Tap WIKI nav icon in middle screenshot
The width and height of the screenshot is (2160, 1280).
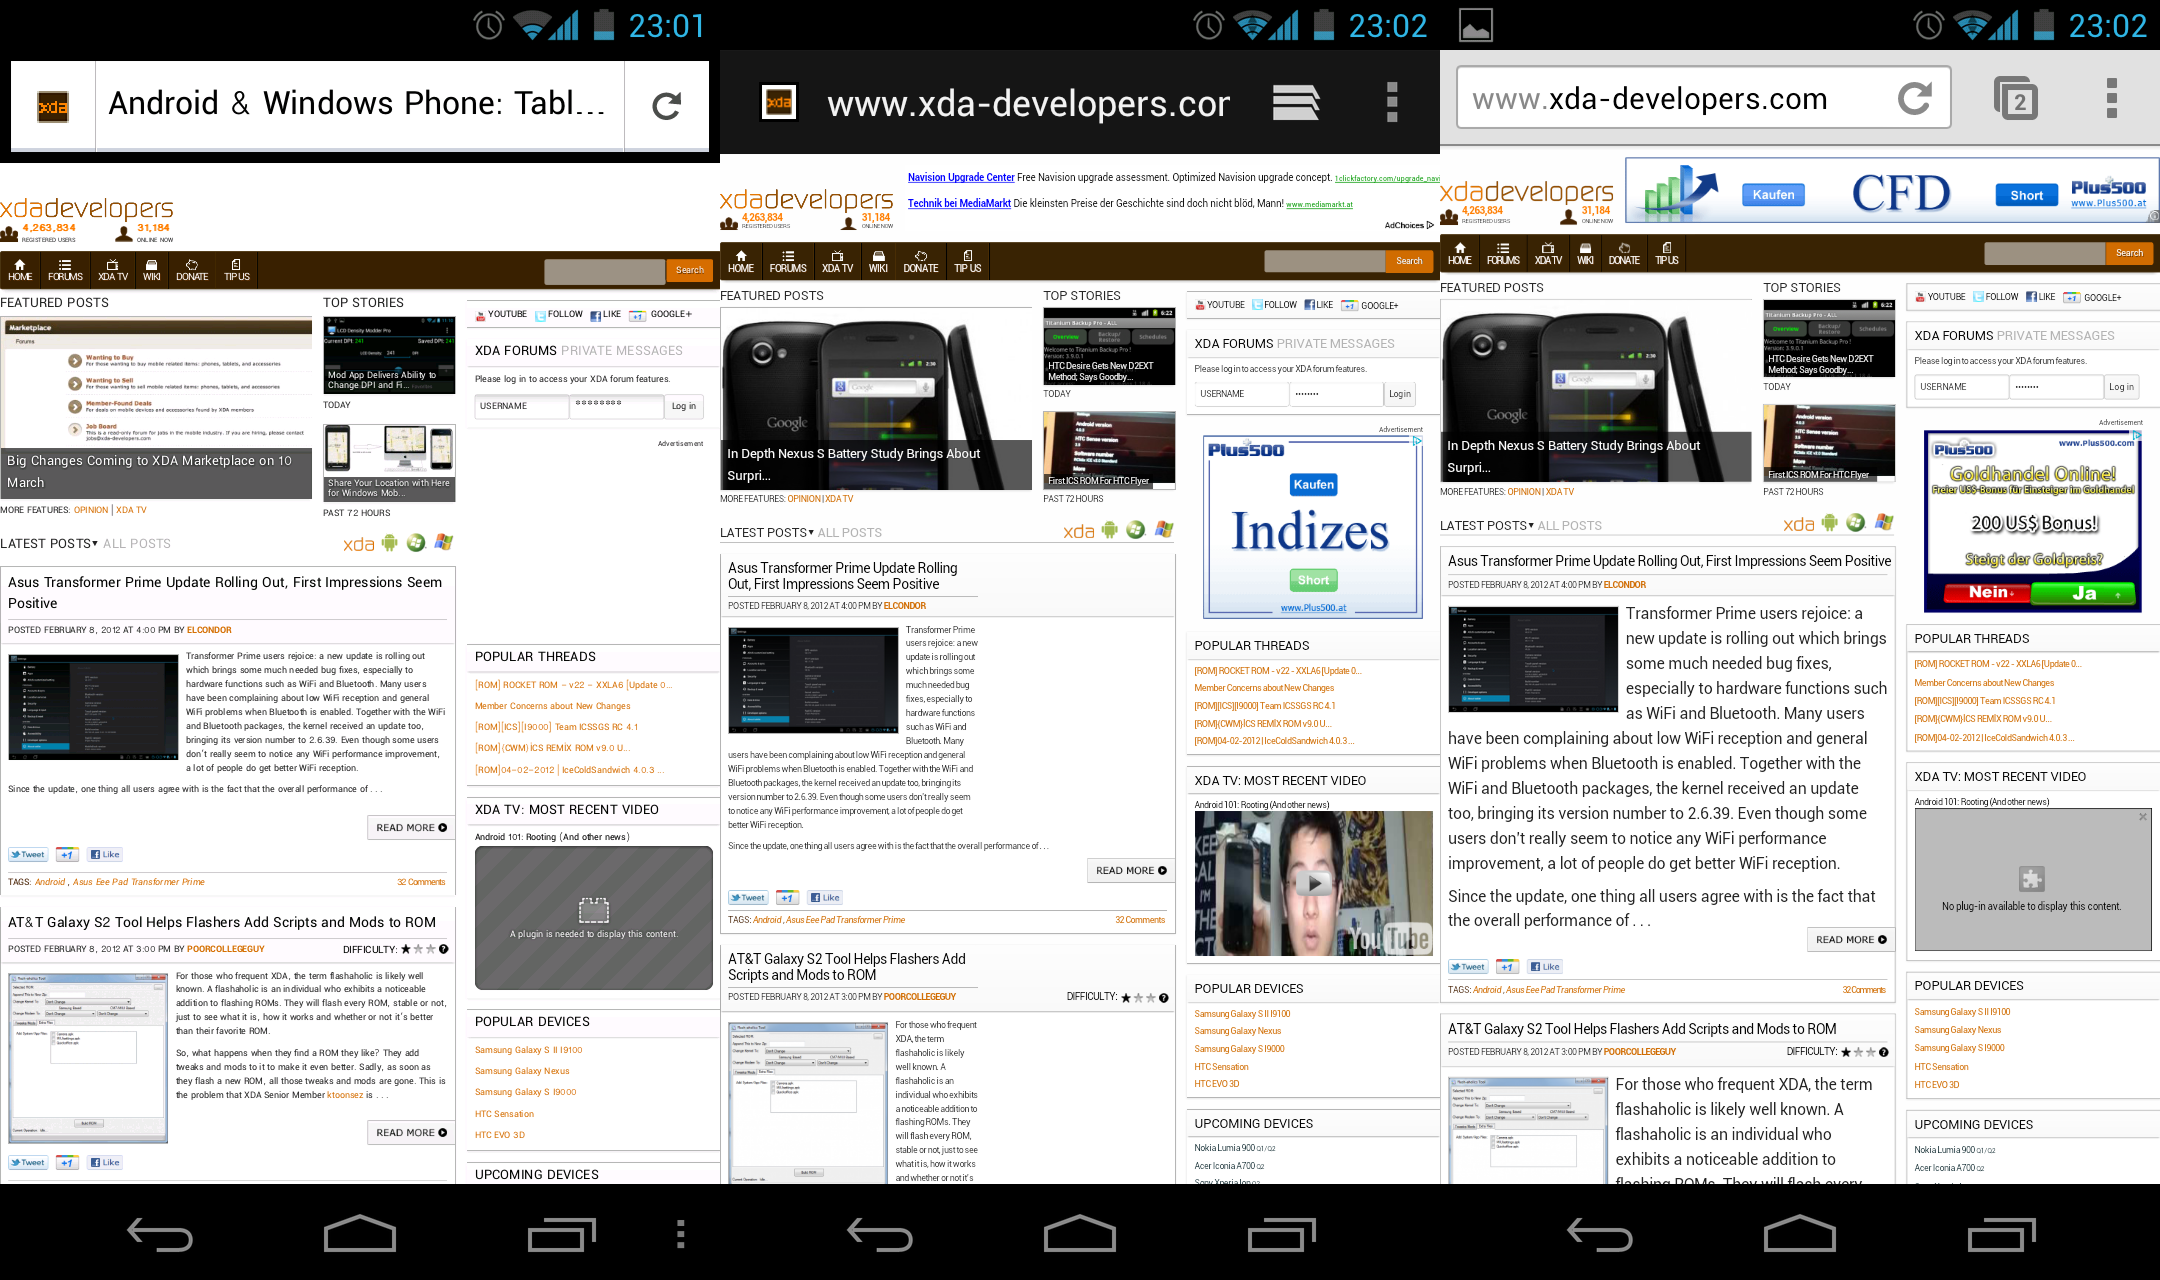pyautogui.click(x=878, y=261)
